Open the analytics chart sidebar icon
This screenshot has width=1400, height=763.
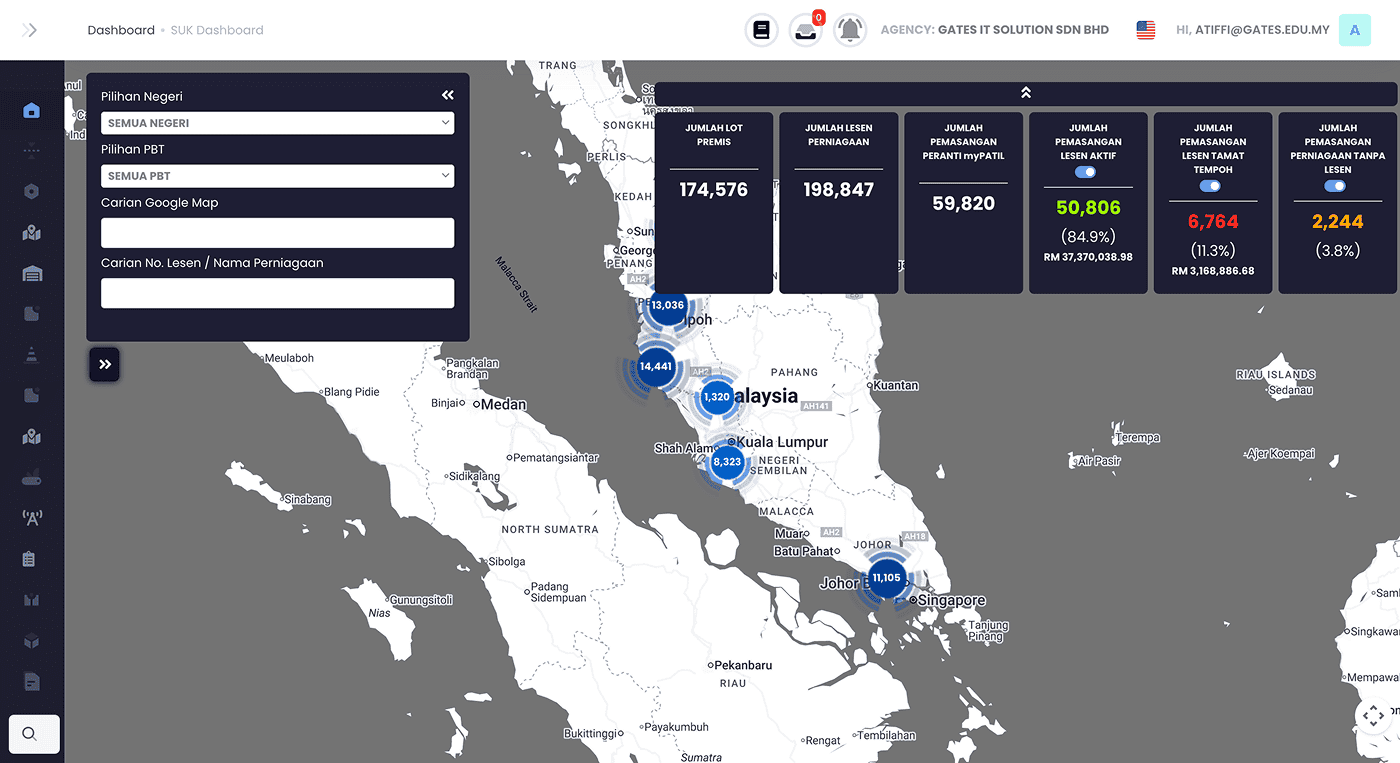point(31,599)
